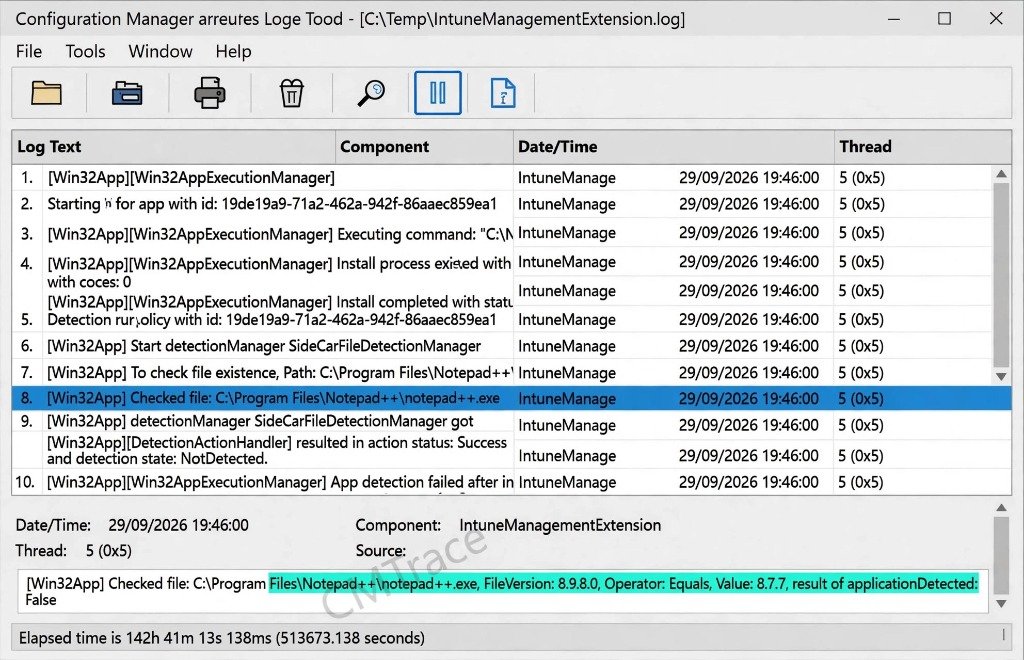
Task: Open the Help menu
Action: [233, 52]
